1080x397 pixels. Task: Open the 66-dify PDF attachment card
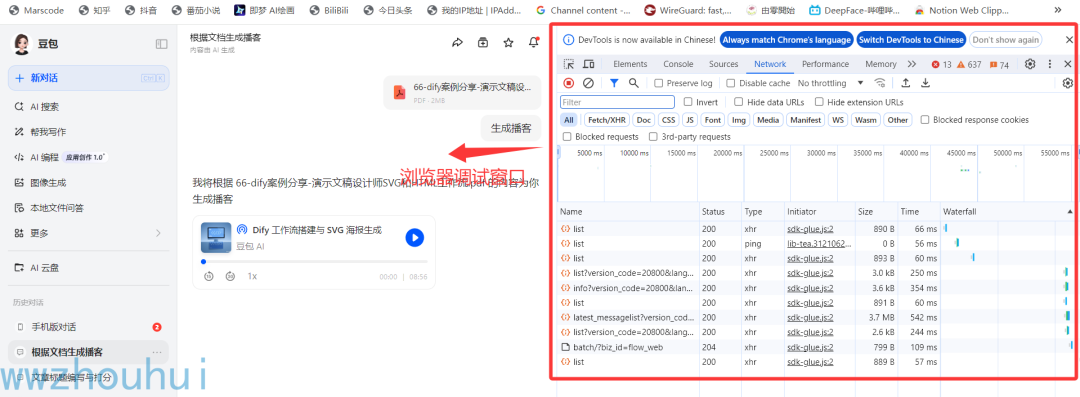click(462, 92)
